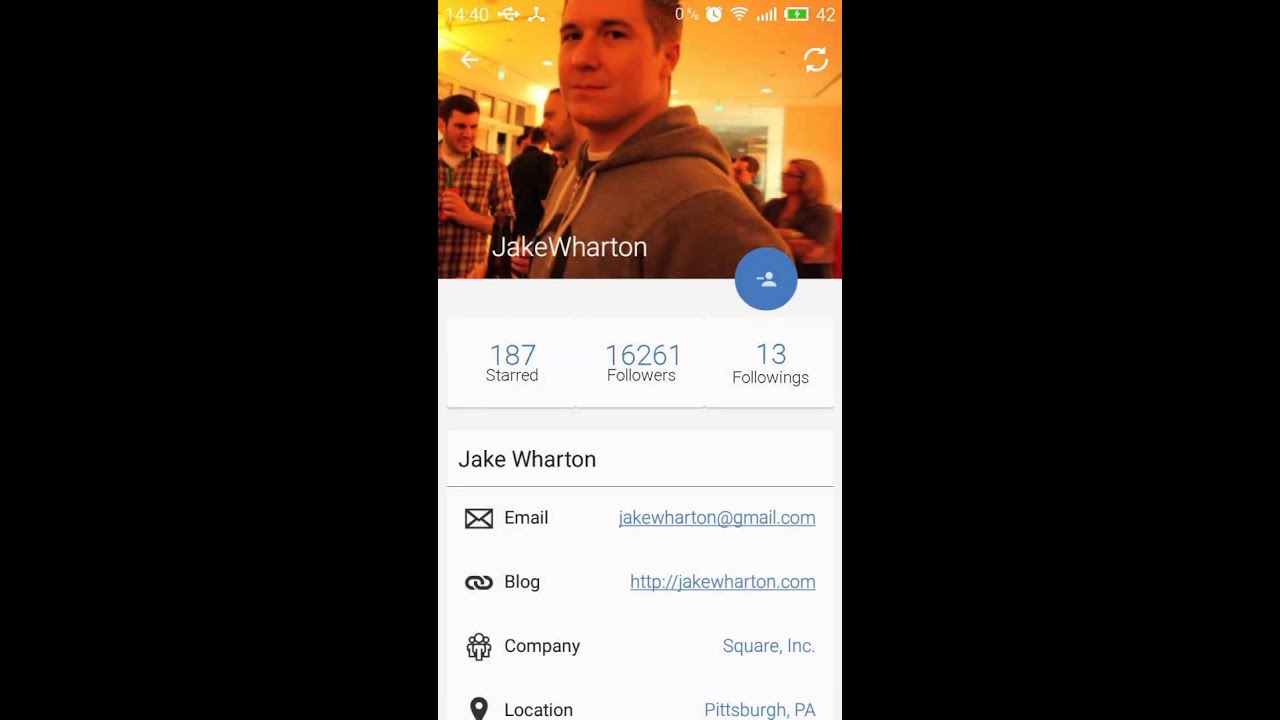Tap the Jake Wharton name heading
The height and width of the screenshot is (720, 1280).
tap(527, 459)
